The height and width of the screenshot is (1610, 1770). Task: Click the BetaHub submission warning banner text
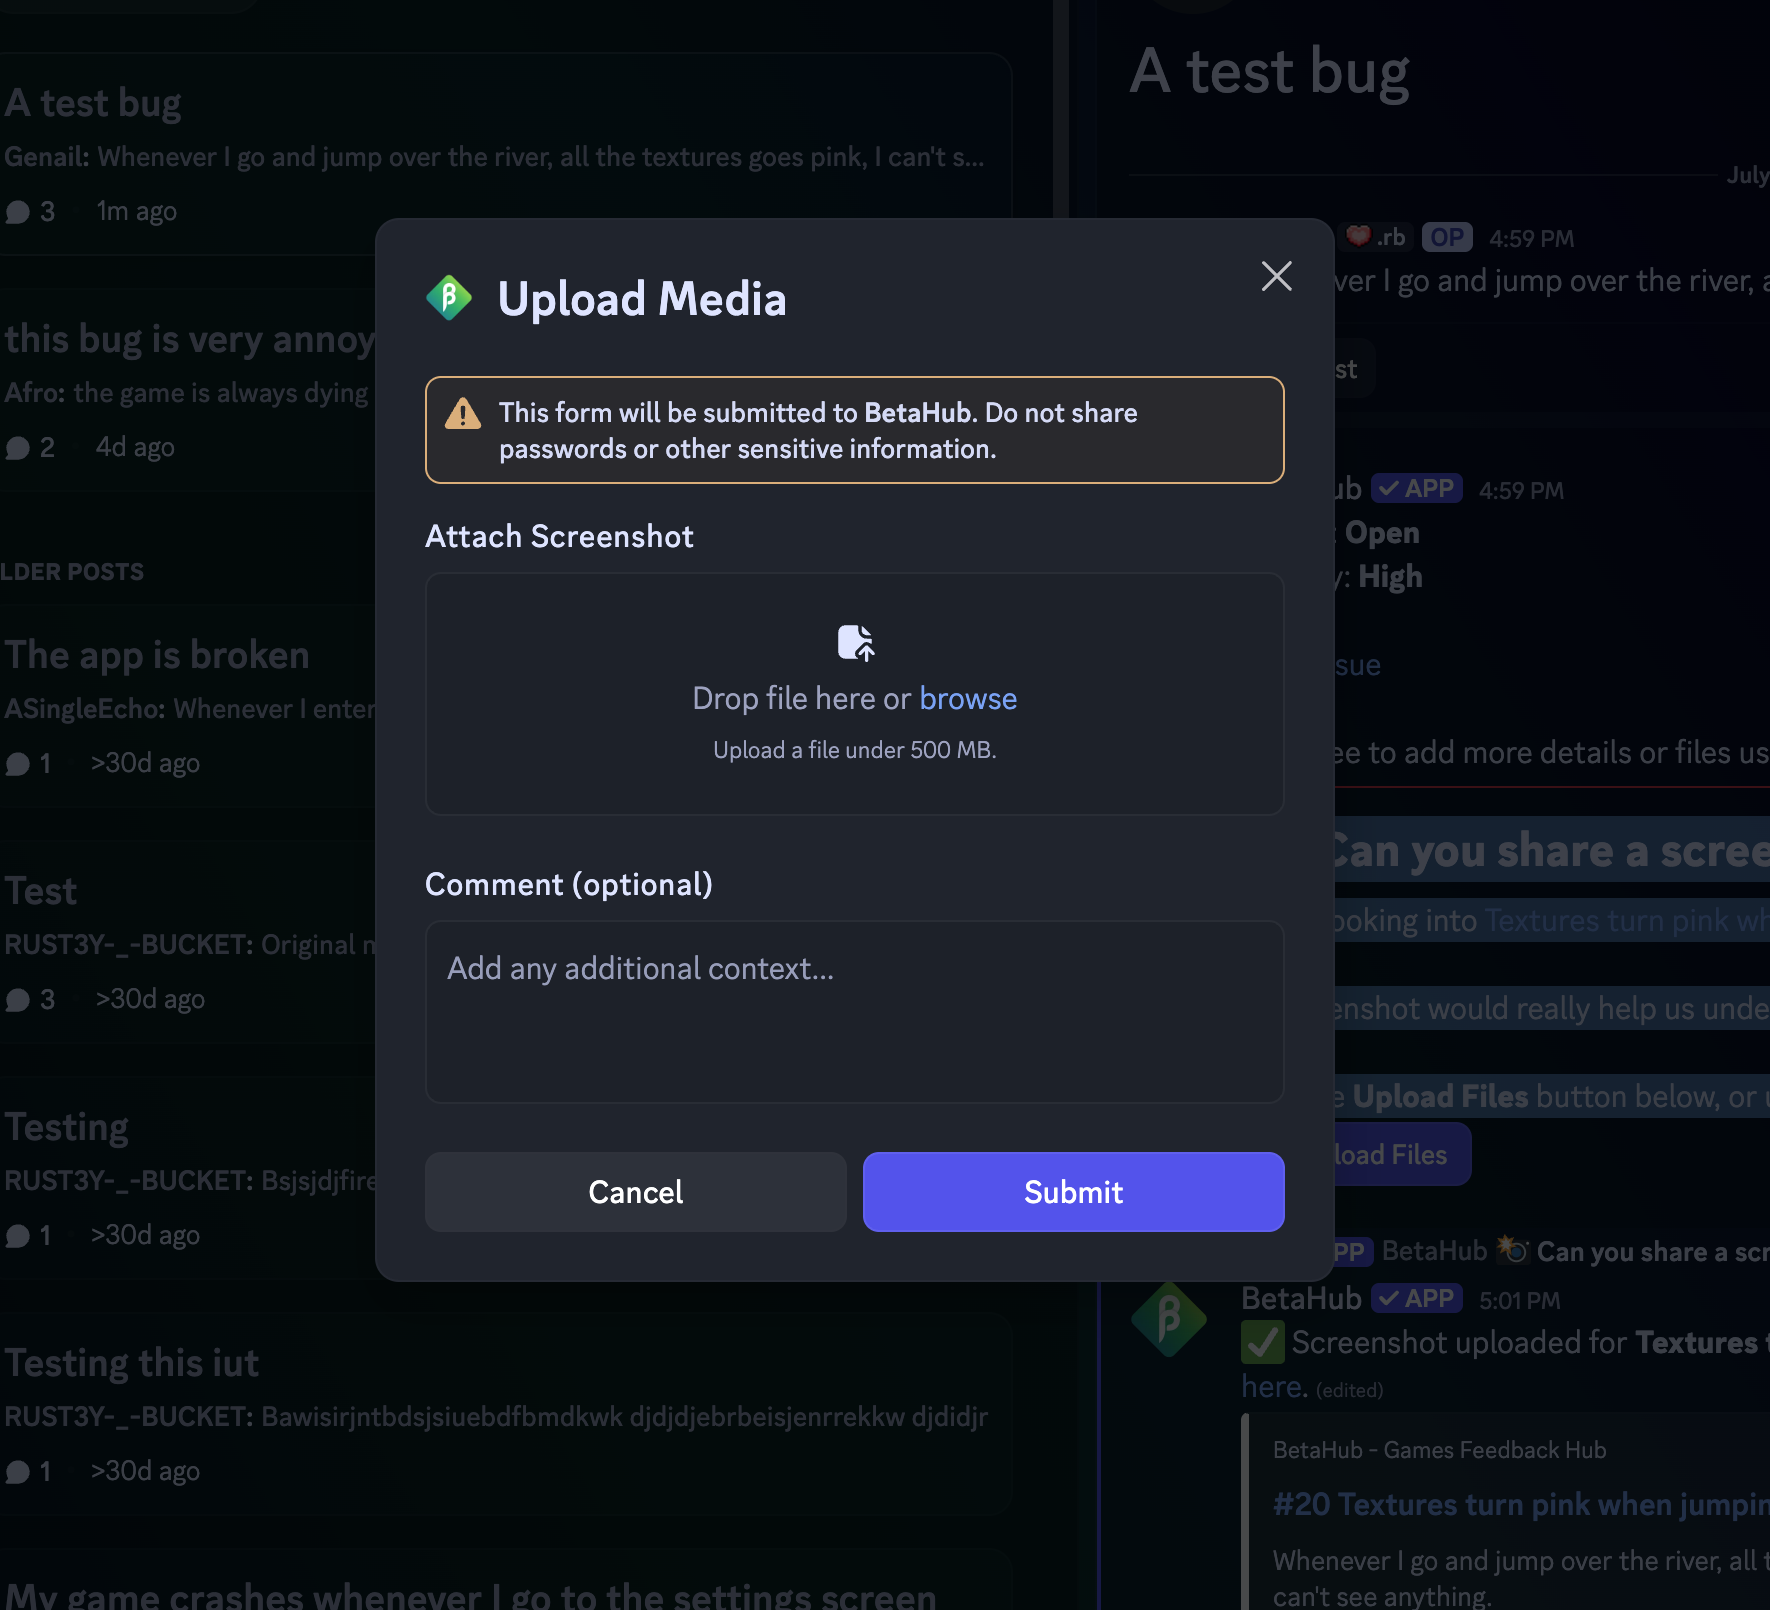pyautogui.click(x=818, y=431)
